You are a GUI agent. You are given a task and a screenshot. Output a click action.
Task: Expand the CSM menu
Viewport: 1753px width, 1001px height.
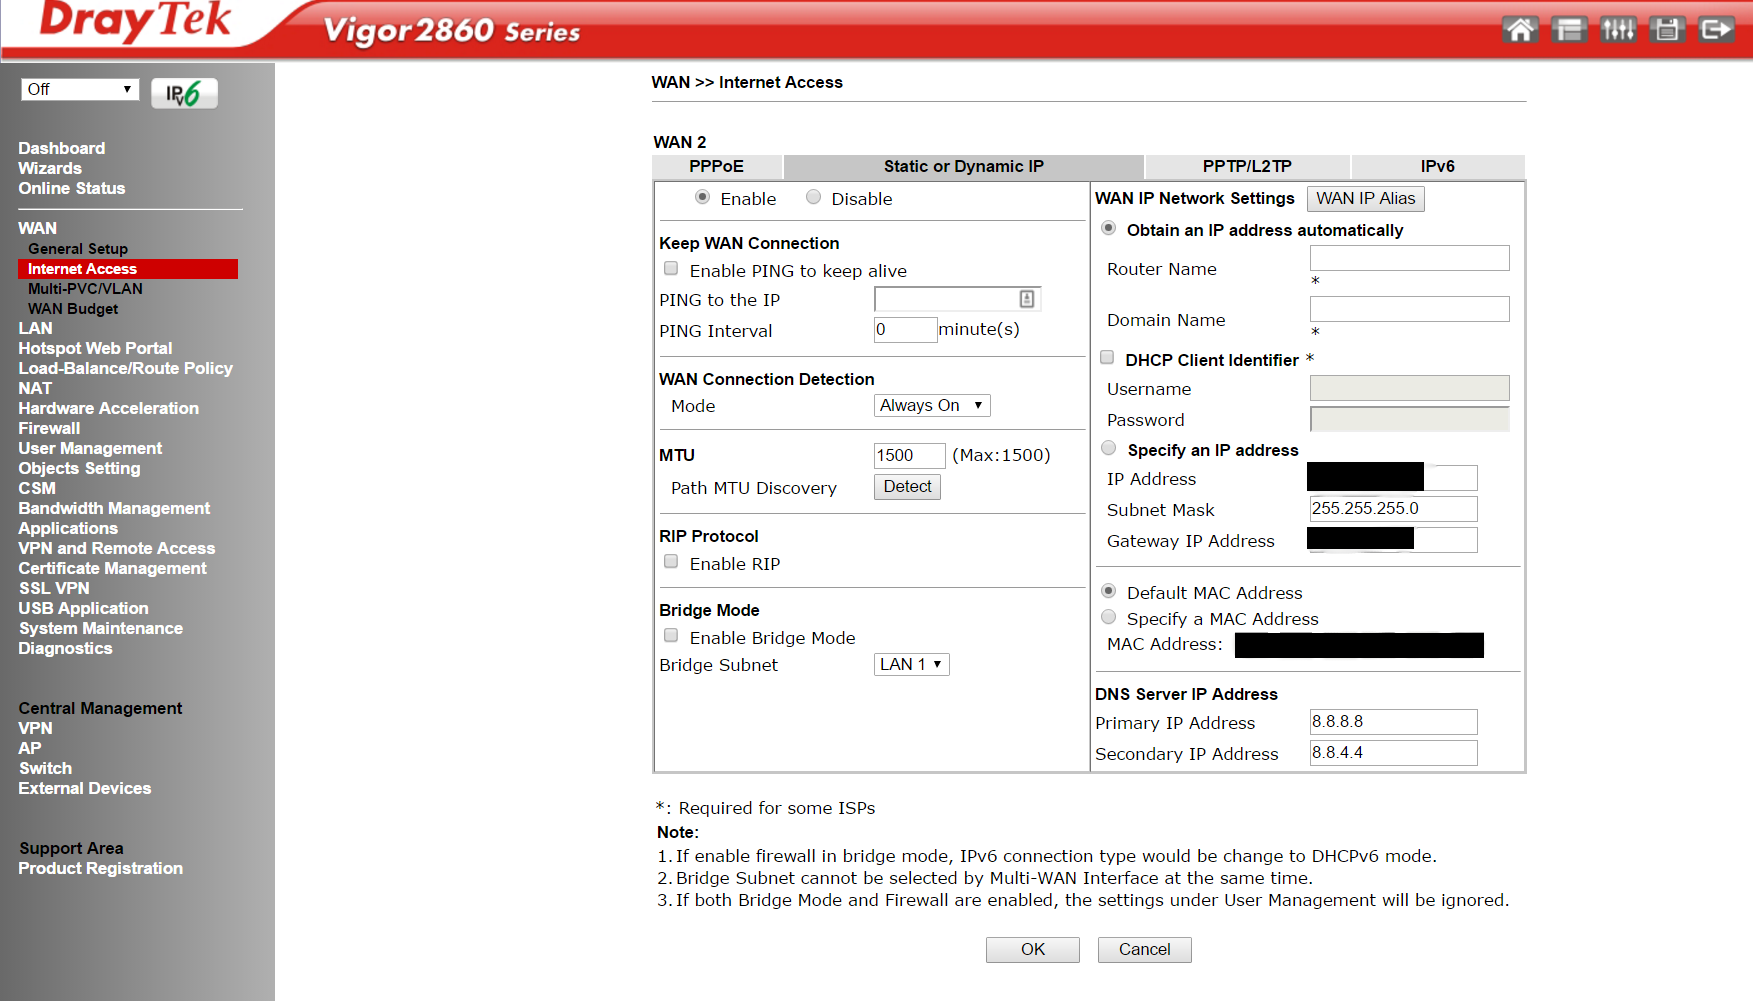click(x=37, y=488)
